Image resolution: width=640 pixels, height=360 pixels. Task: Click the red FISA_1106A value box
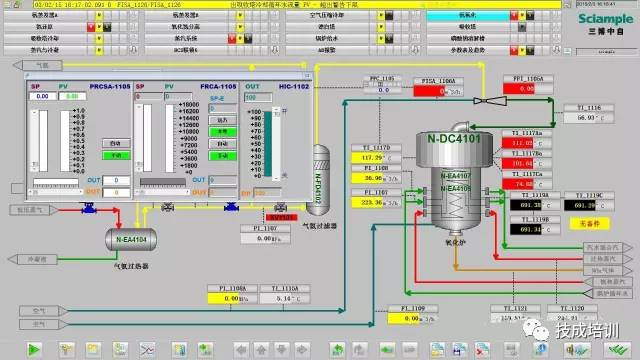pos(429,91)
